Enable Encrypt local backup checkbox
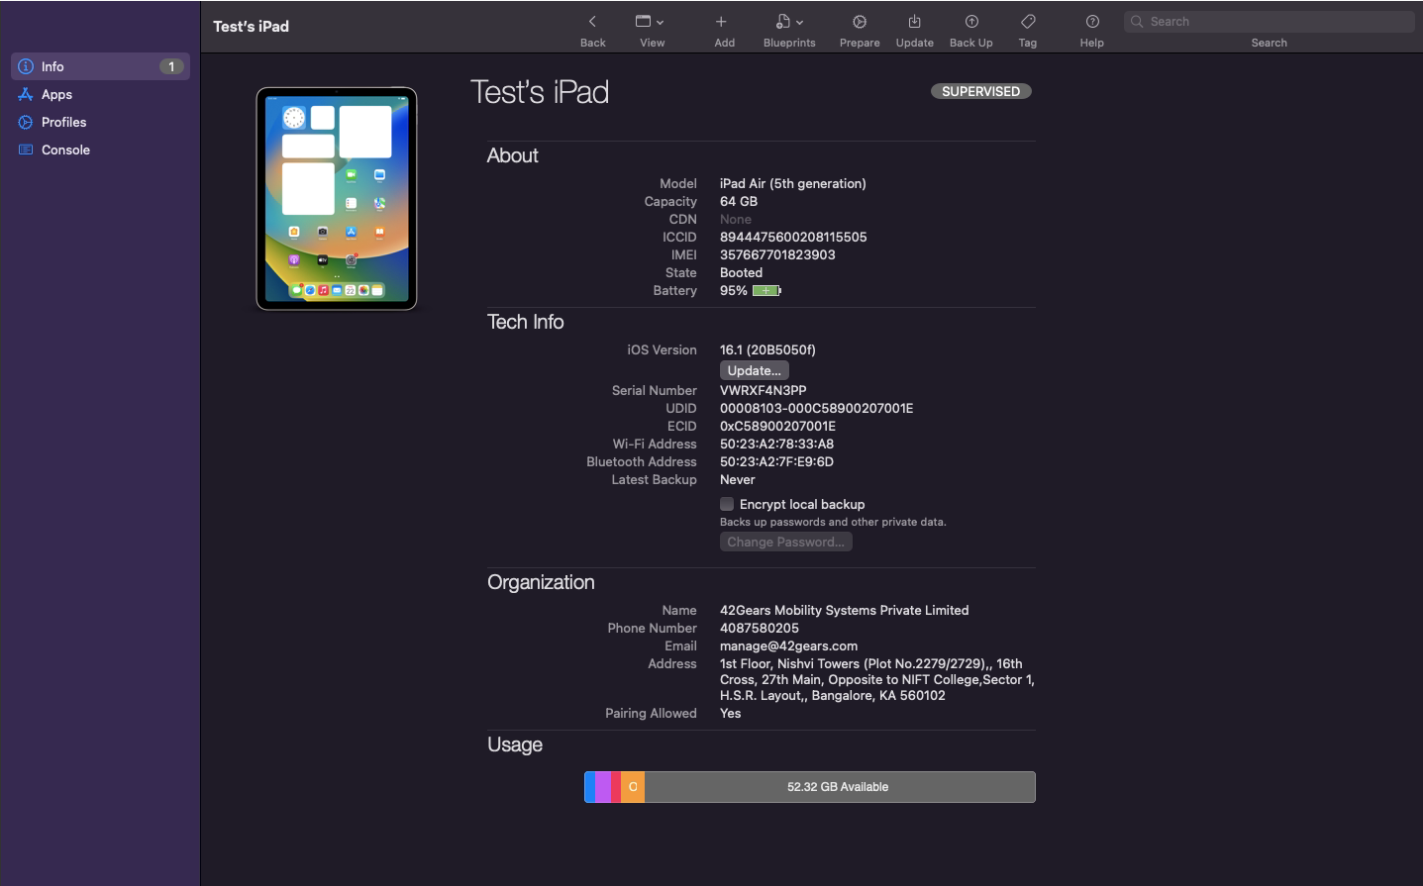Image resolution: width=1423 pixels, height=886 pixels. click(727, 504)
